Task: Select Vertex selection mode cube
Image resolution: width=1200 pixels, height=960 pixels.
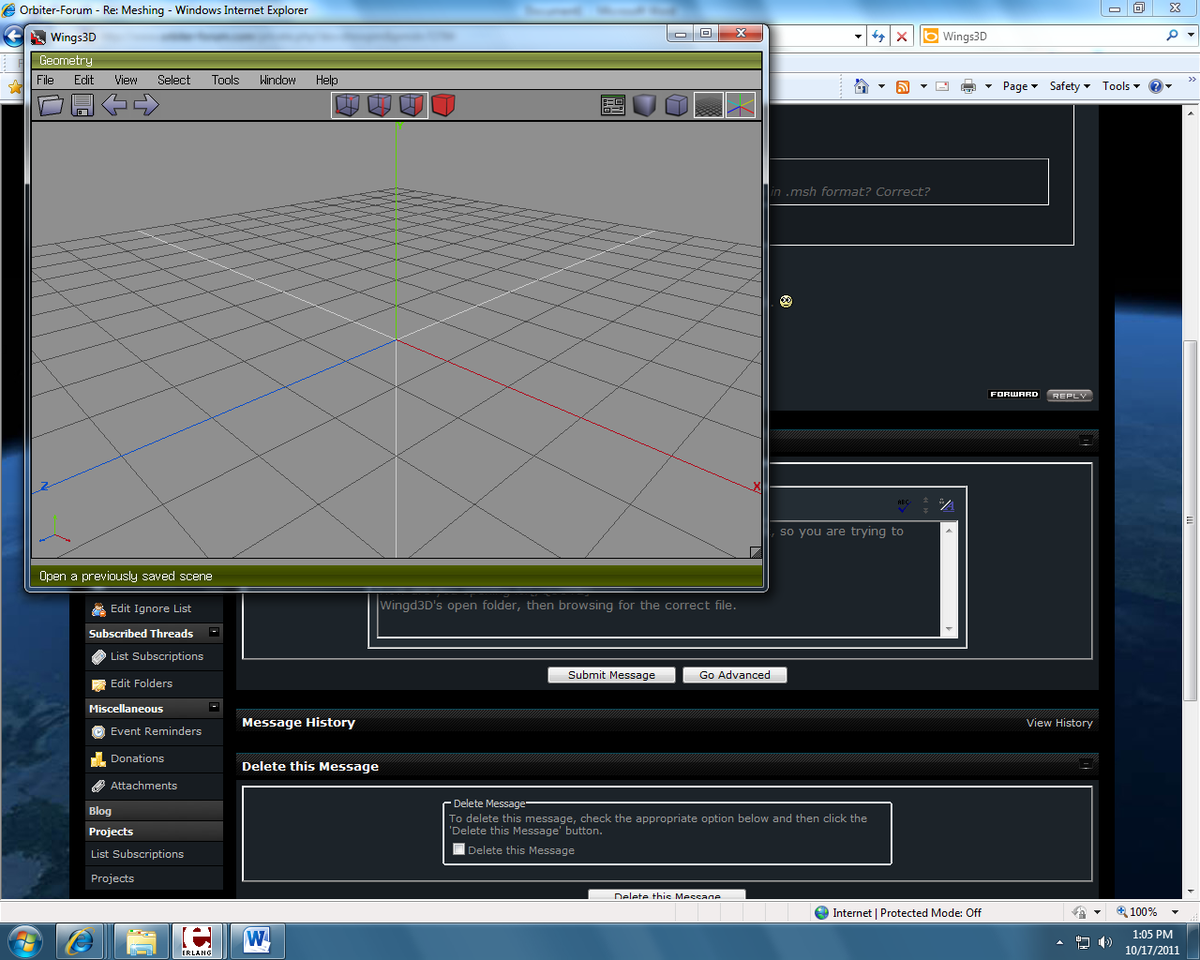Action: coord(347,105)
